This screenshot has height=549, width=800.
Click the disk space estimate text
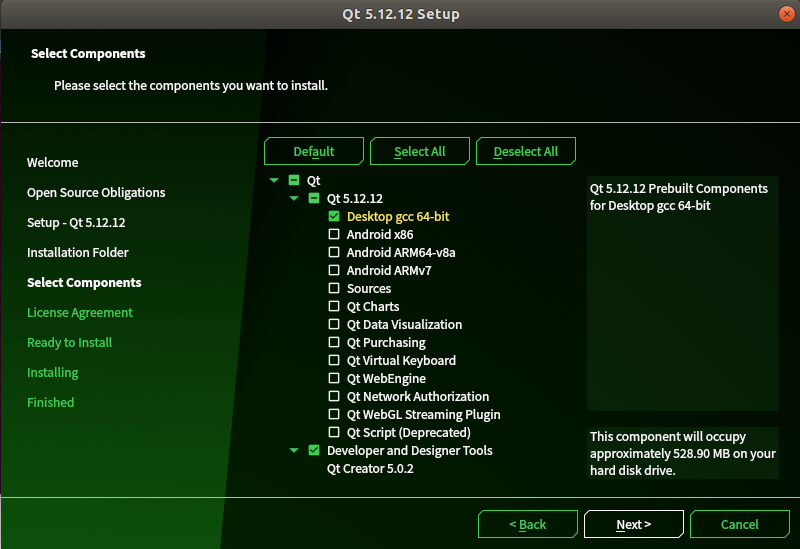coord(683,453)
